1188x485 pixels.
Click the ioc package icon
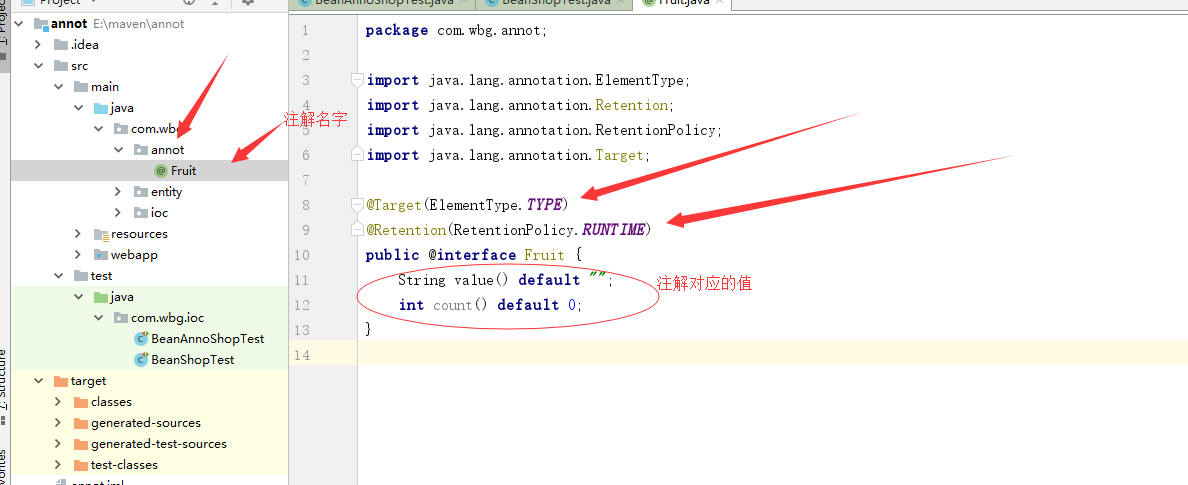141,213
